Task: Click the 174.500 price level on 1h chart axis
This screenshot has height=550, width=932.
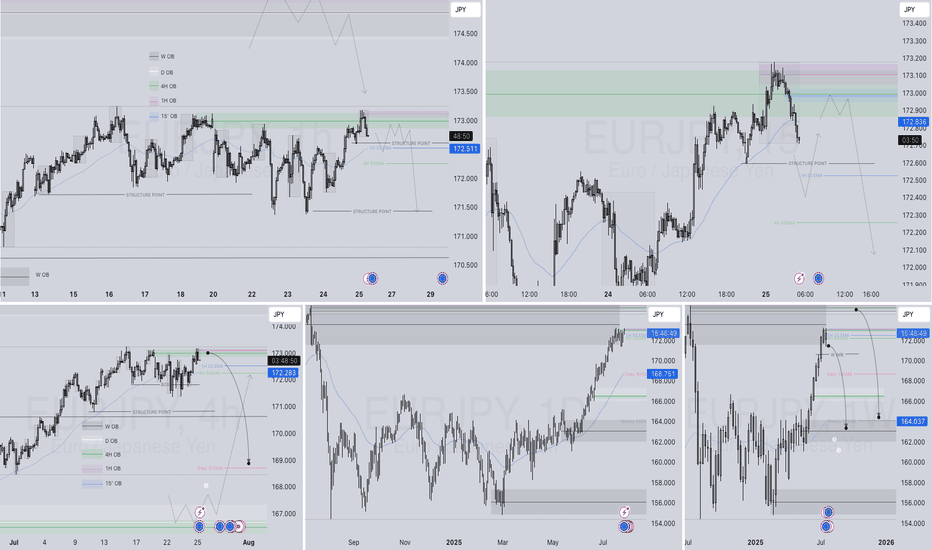Action: (465, 34)
